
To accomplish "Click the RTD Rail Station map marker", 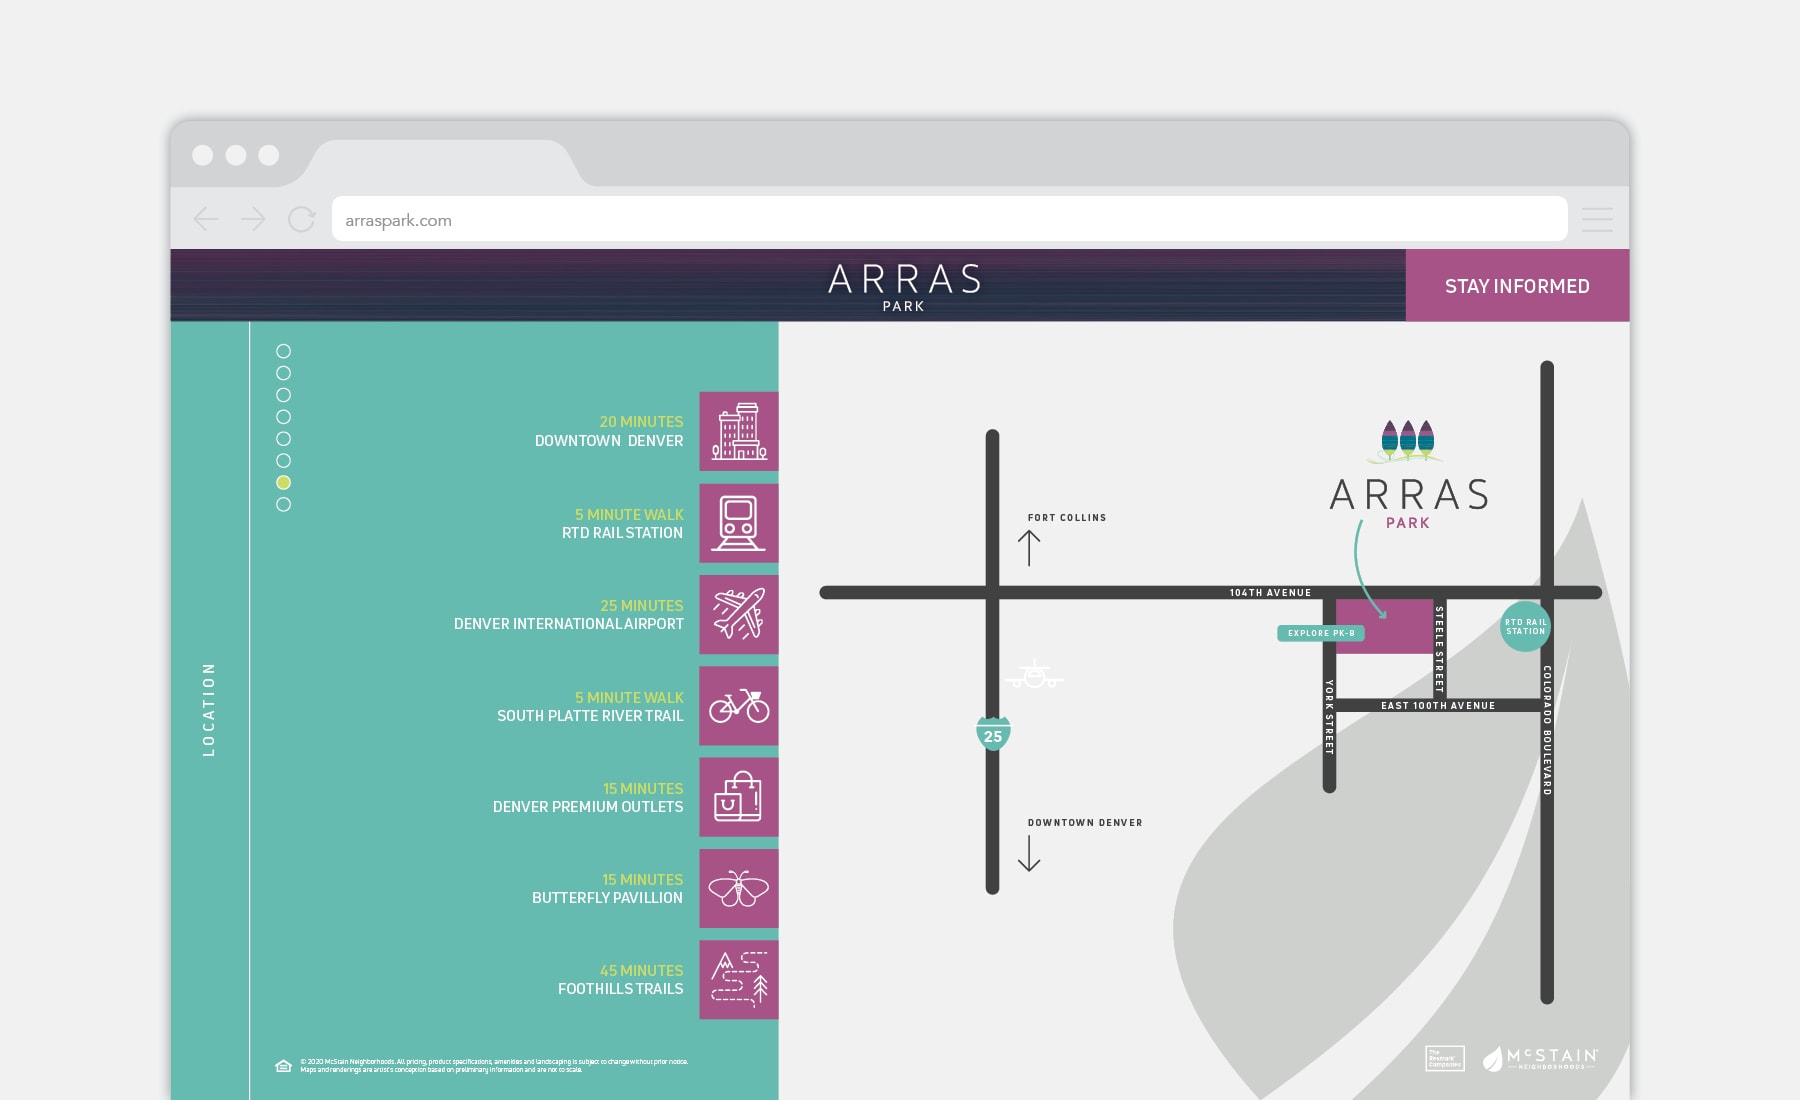I will tap(1525, 627).
